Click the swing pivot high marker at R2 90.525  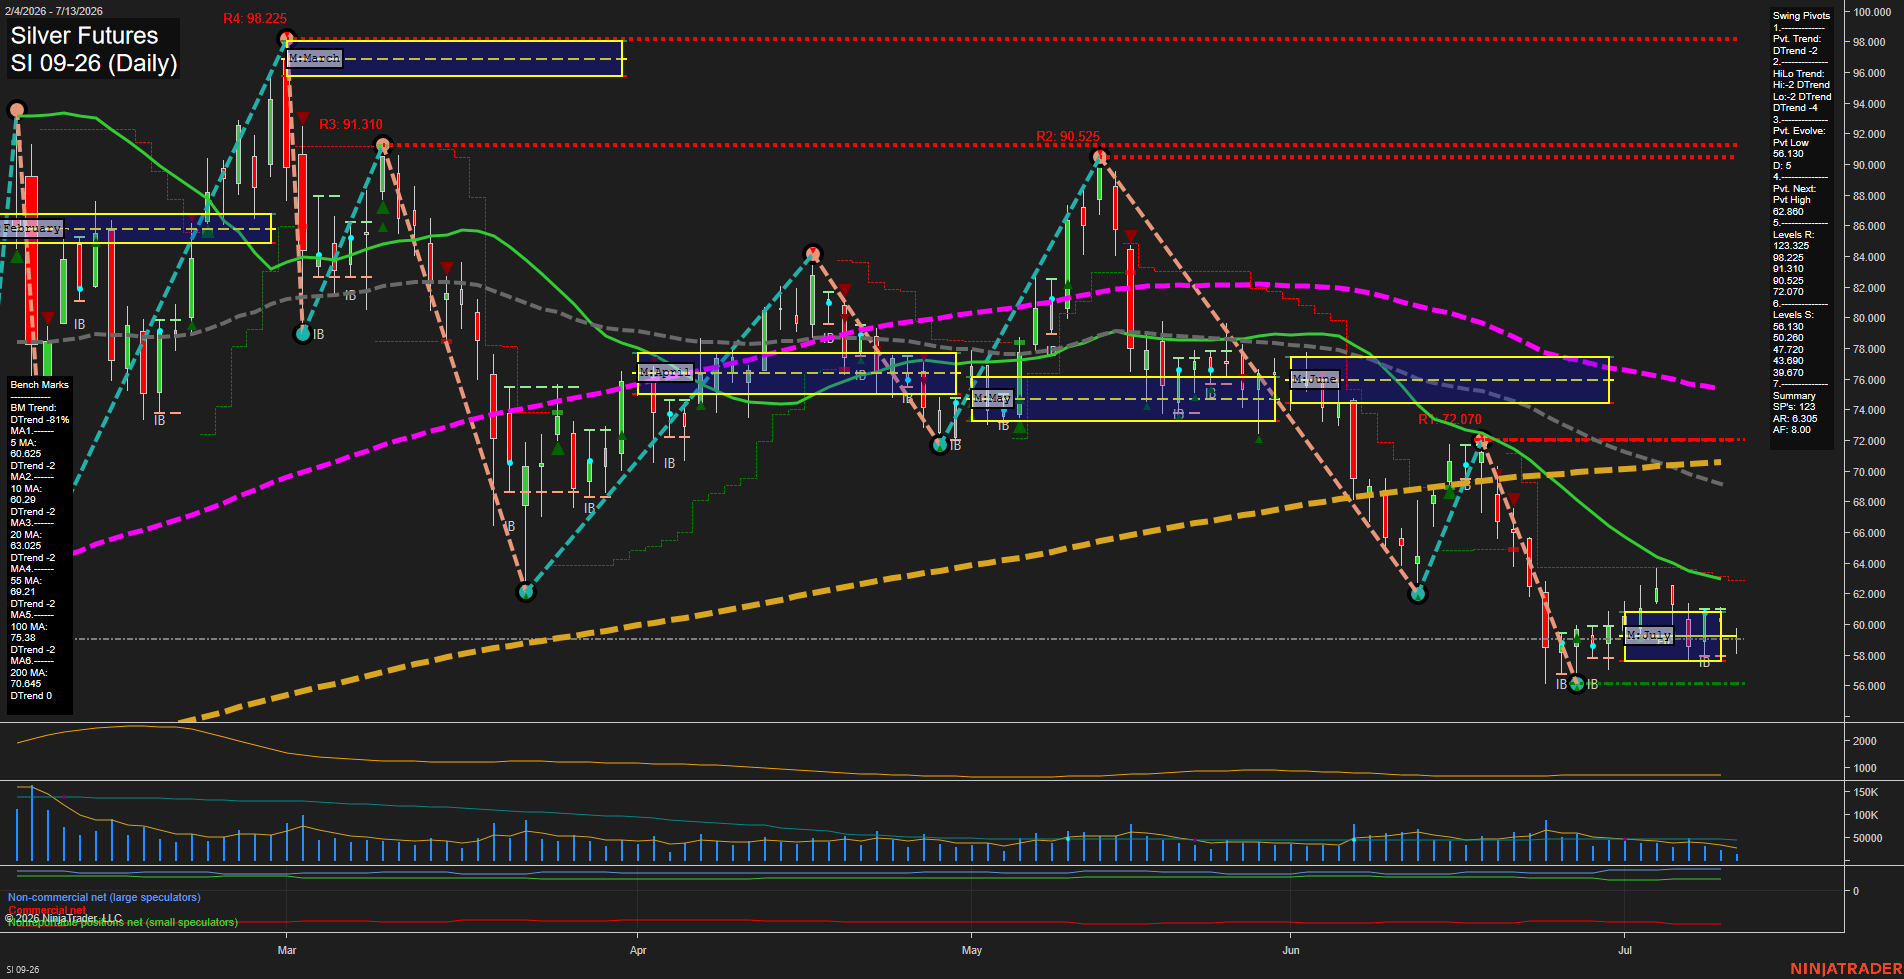[x=1100, y=157]
